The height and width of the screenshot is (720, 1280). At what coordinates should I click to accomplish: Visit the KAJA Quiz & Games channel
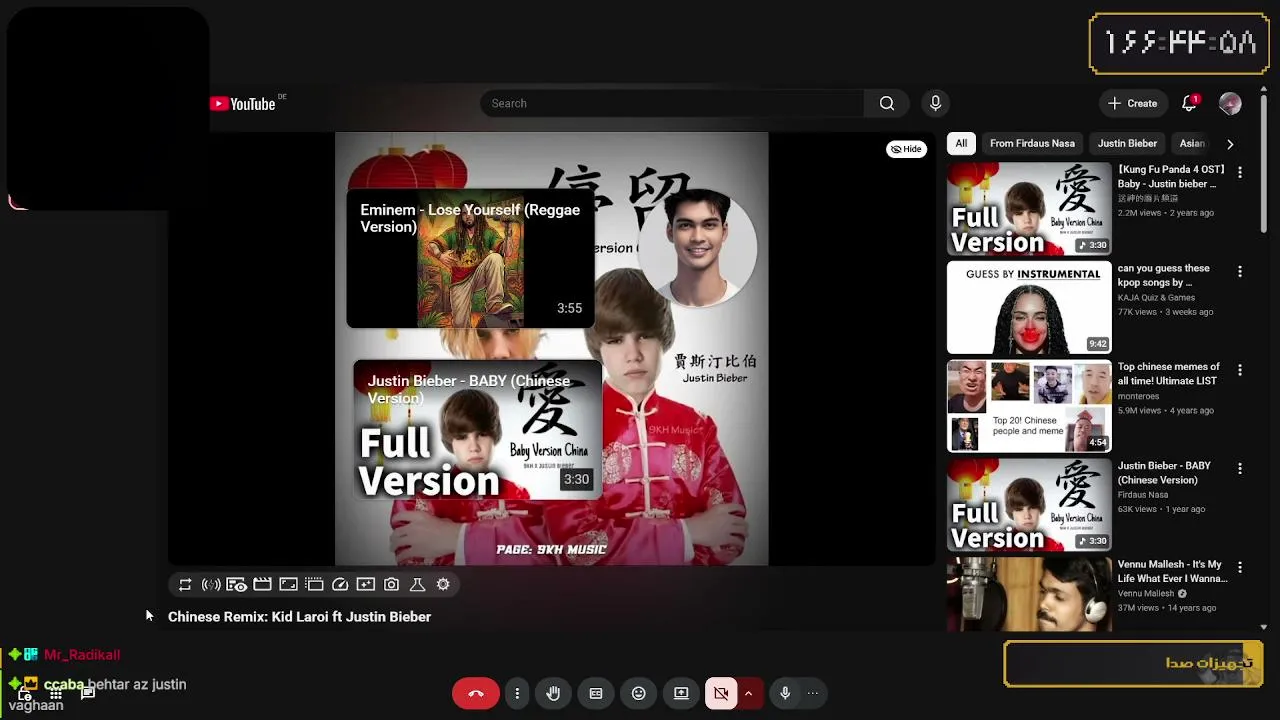click(1156, 297)
